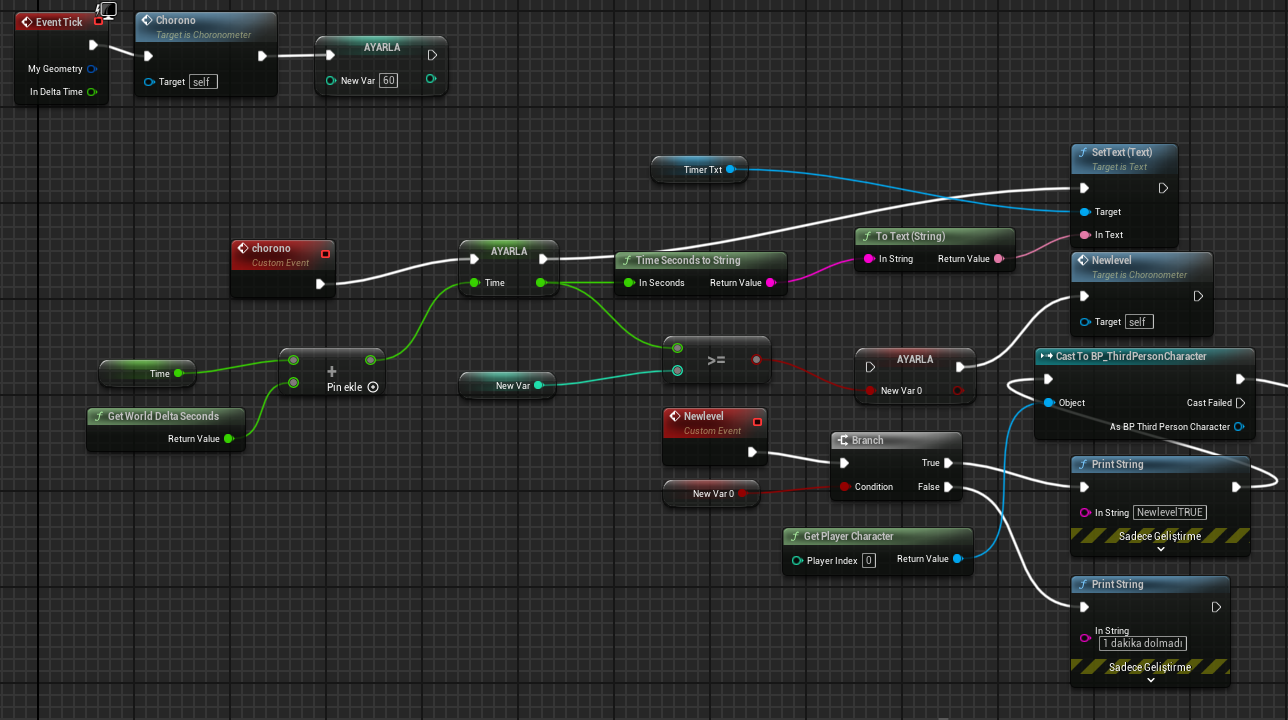Select Cast To BP_ThirdPersonCharacter node header
Screen dimensions: 1288x720
point(1144,357)
